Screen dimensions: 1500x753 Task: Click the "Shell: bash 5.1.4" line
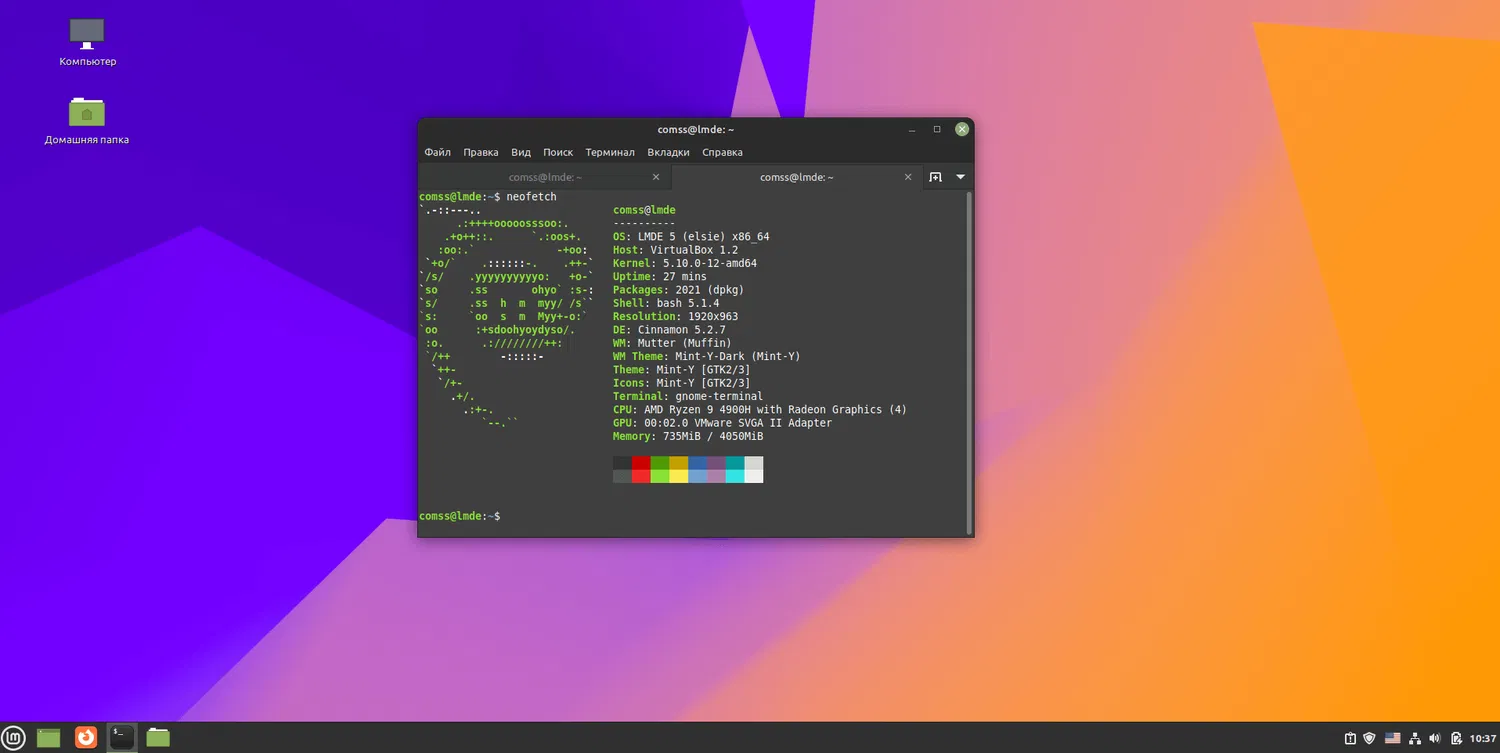click(x=666, y=303)
